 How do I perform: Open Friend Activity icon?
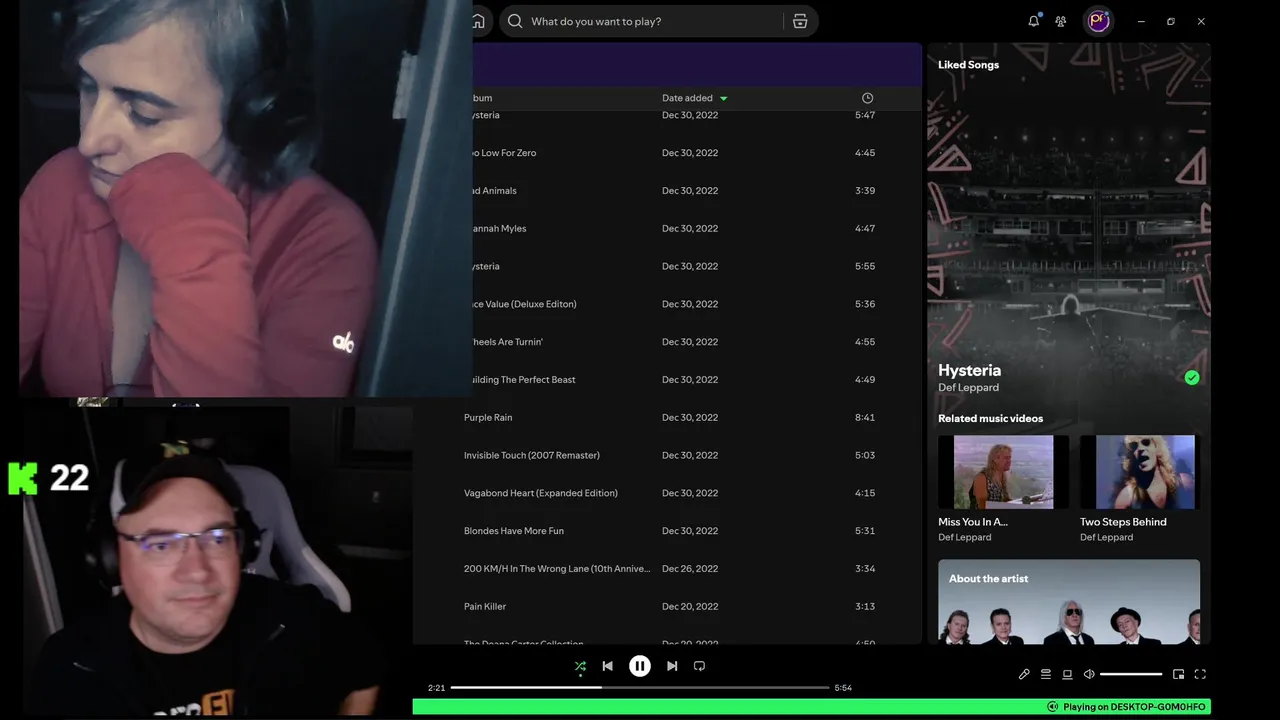1061,21
